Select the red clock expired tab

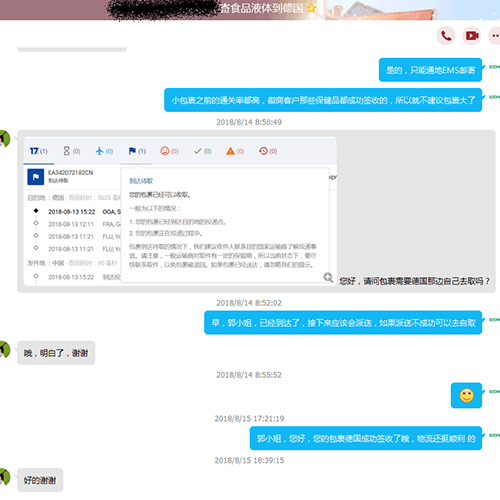pyautogui.click(x=268, y=151)
